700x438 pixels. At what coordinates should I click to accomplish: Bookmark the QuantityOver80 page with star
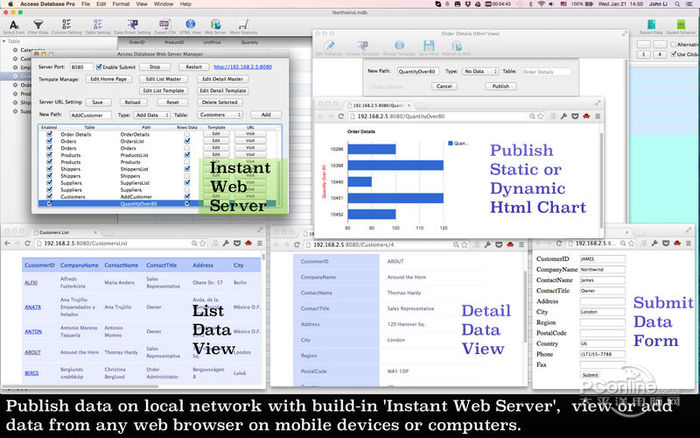click(x=541, y=116)
